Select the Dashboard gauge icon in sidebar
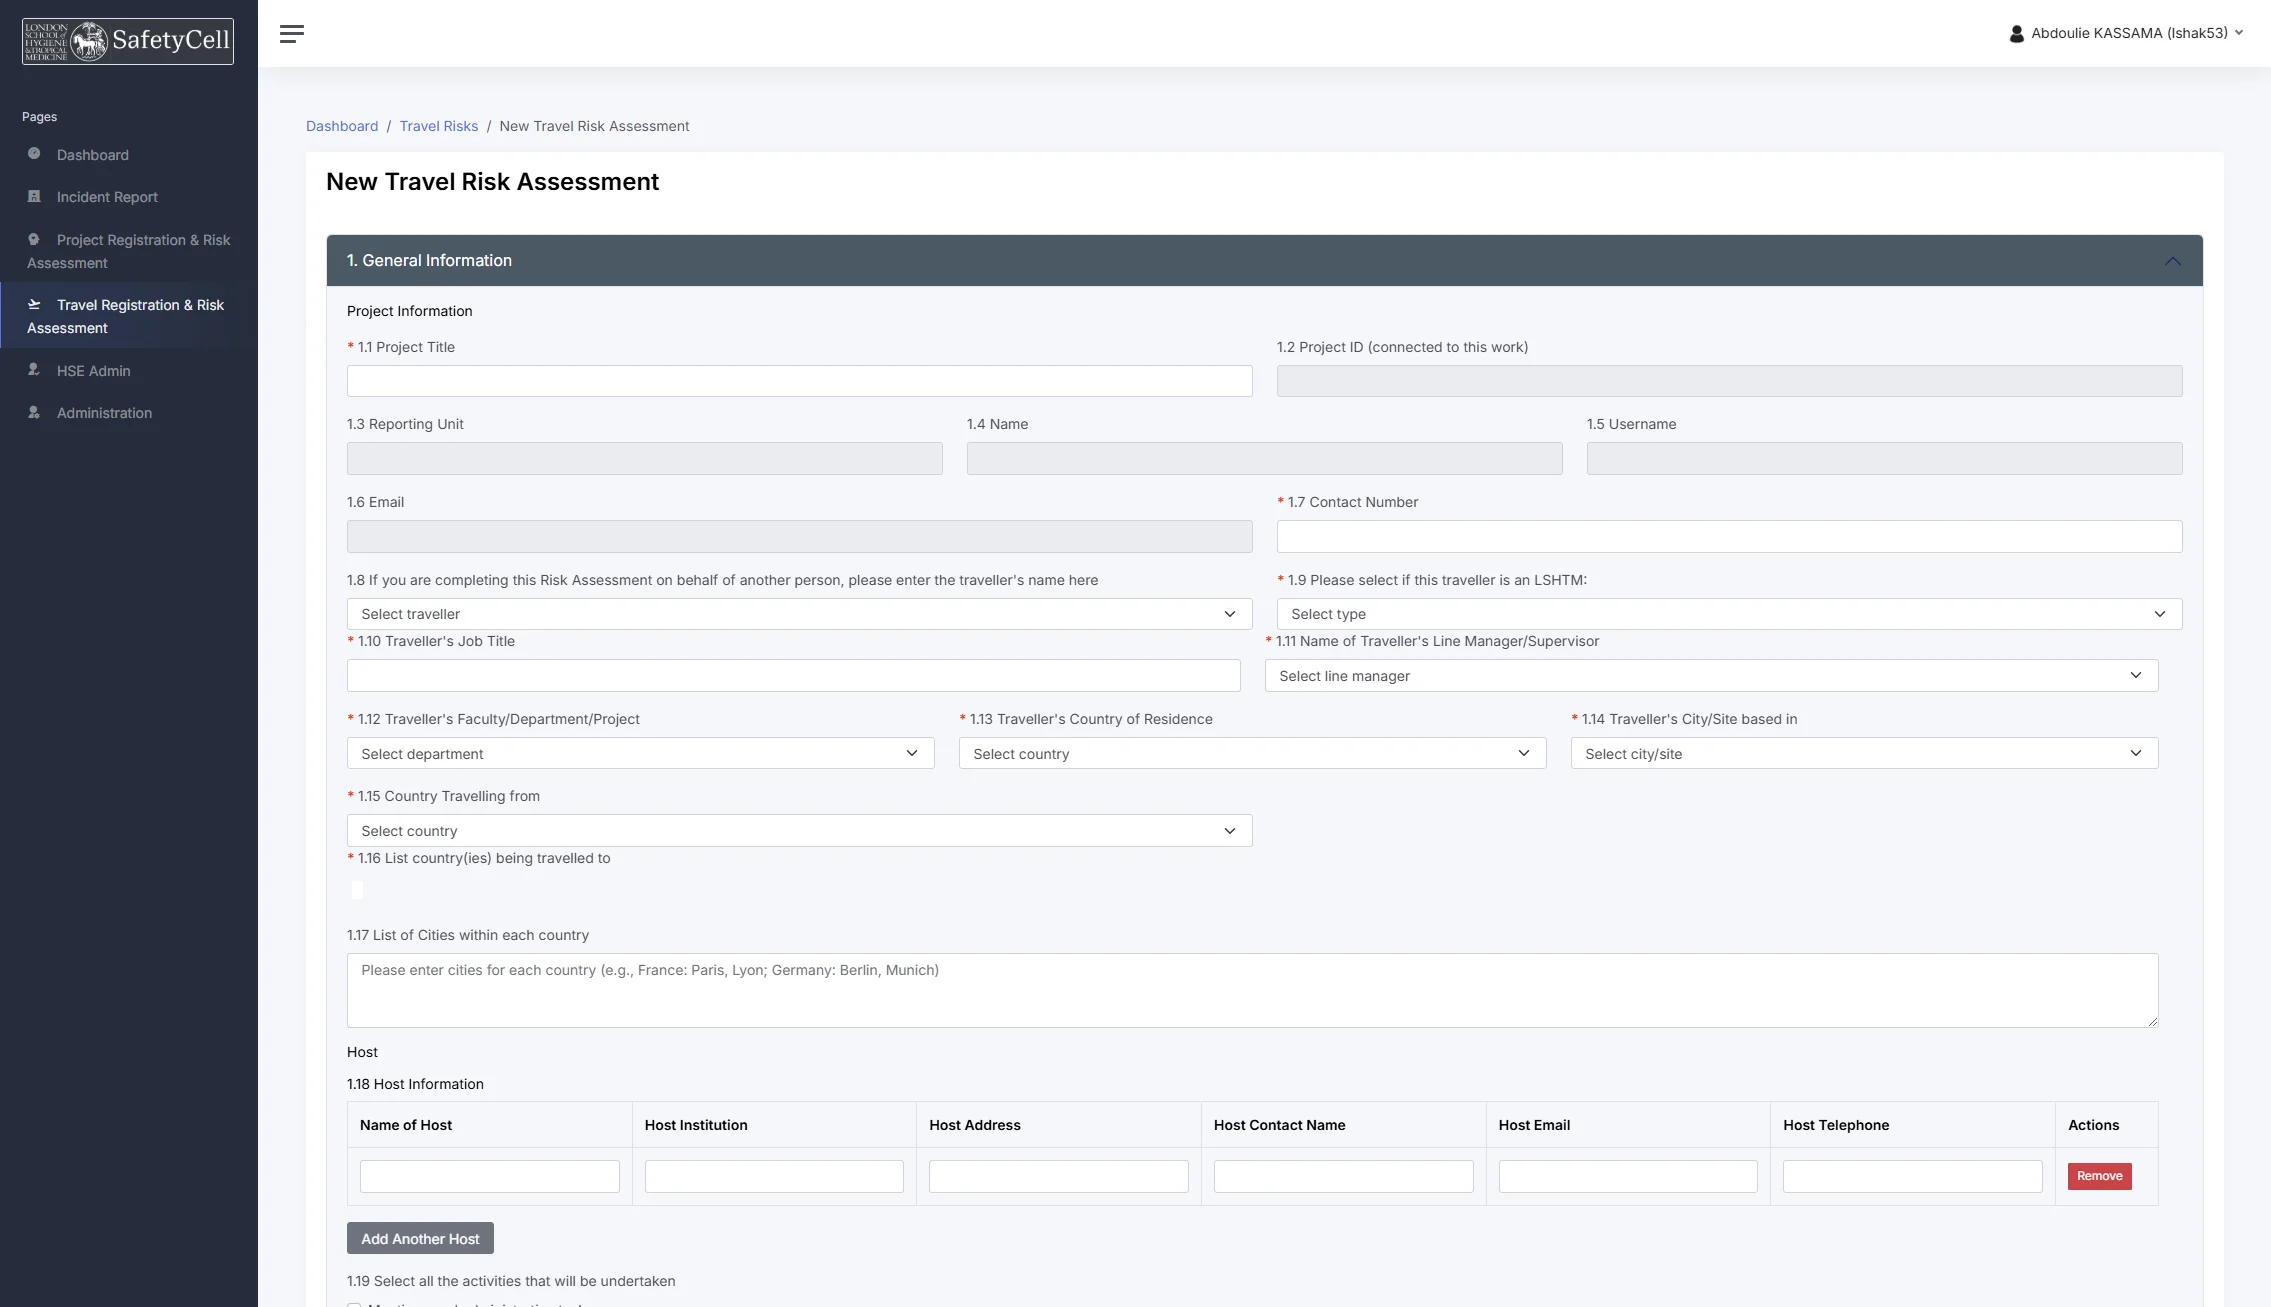2271x1307 pixels. pyautogui.click(x=34, y=155)
